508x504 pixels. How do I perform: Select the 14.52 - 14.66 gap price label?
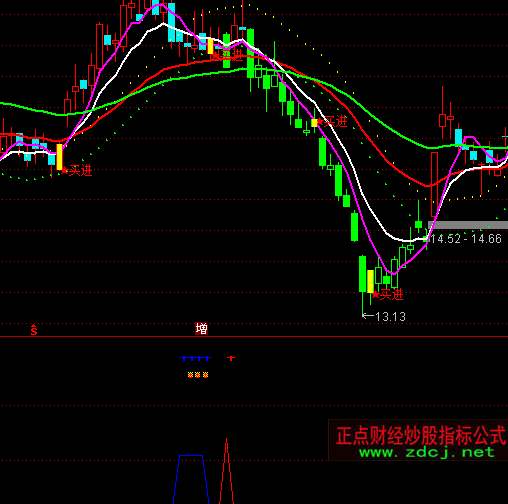pos(466,239)
